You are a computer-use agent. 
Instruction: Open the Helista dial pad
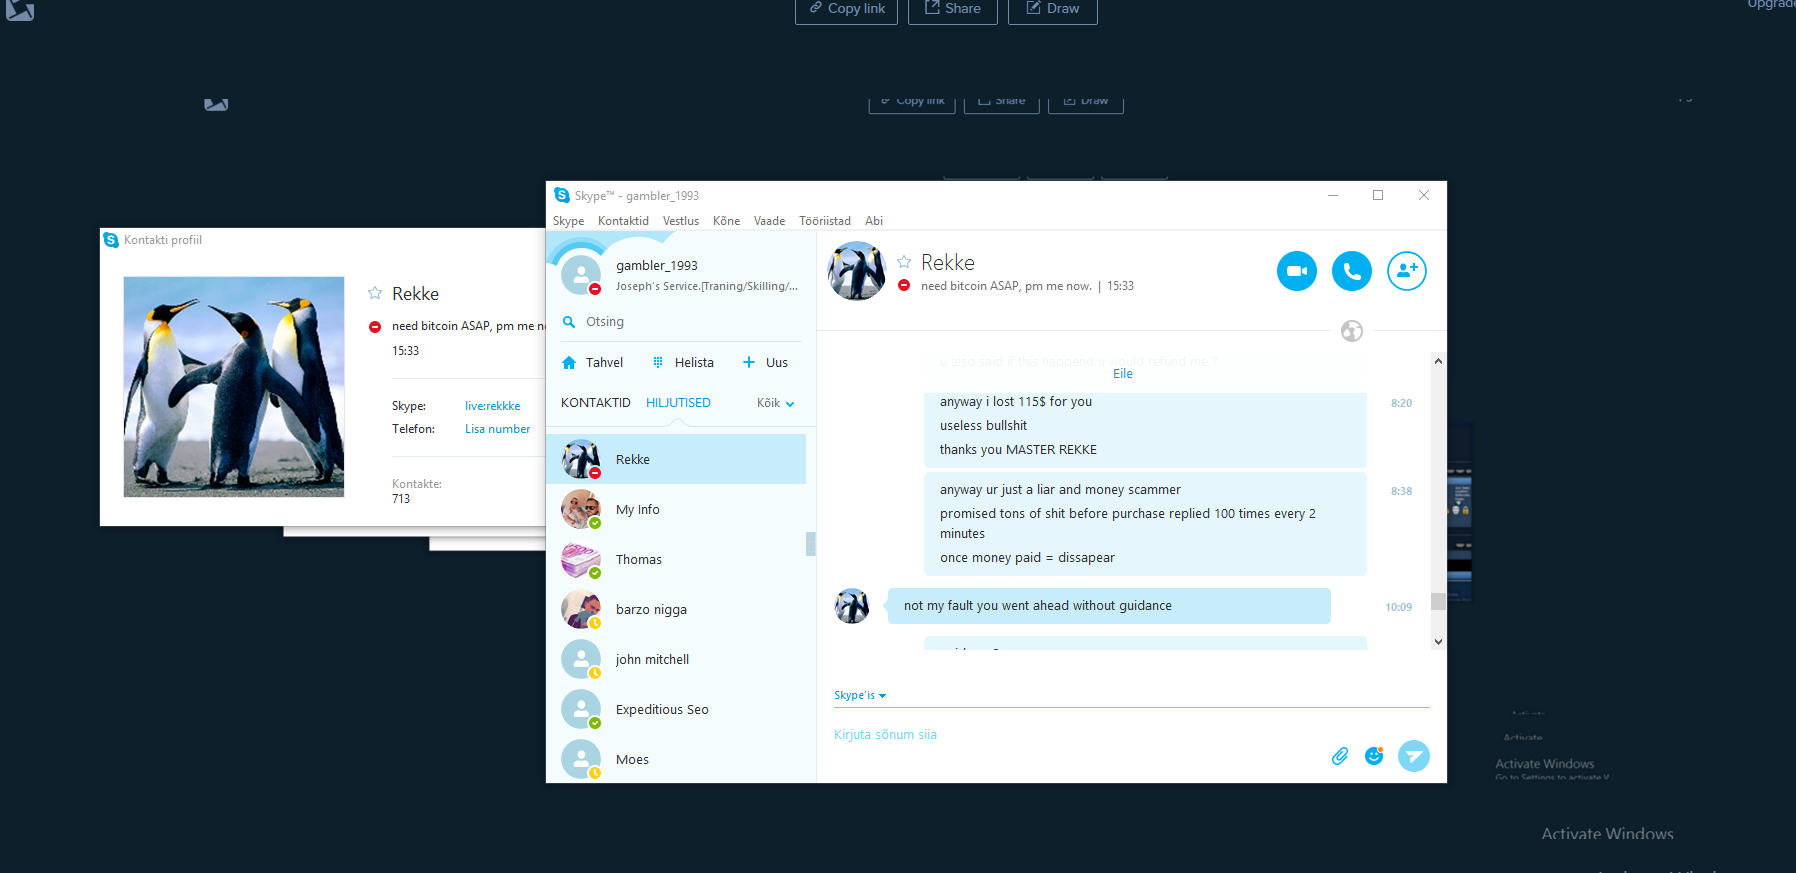[683, 363]
